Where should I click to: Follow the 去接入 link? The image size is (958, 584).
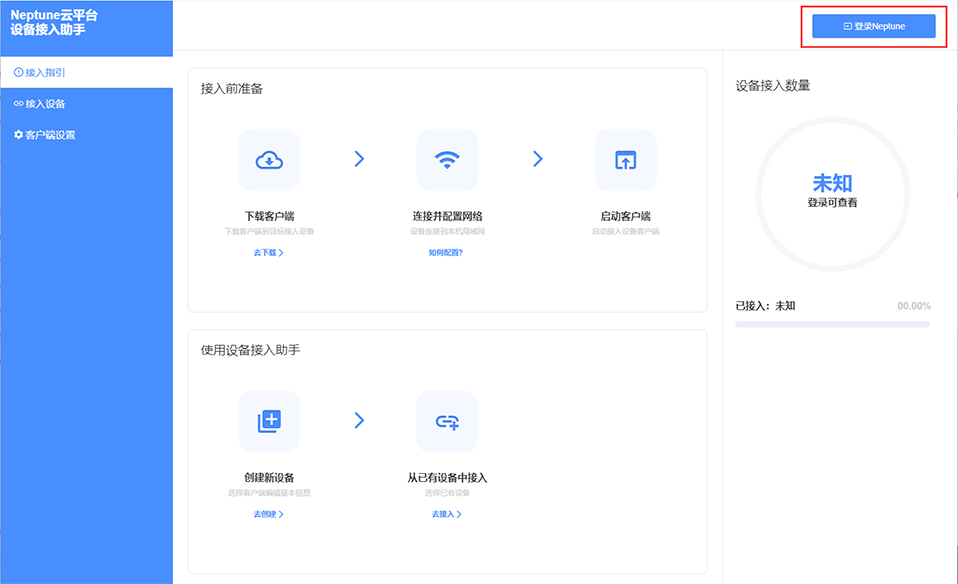tap(446, 514)
